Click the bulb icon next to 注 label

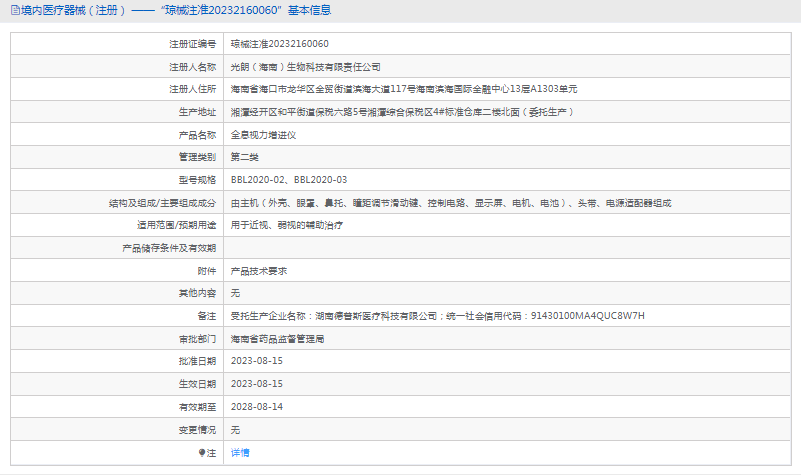tap(202, 453)
